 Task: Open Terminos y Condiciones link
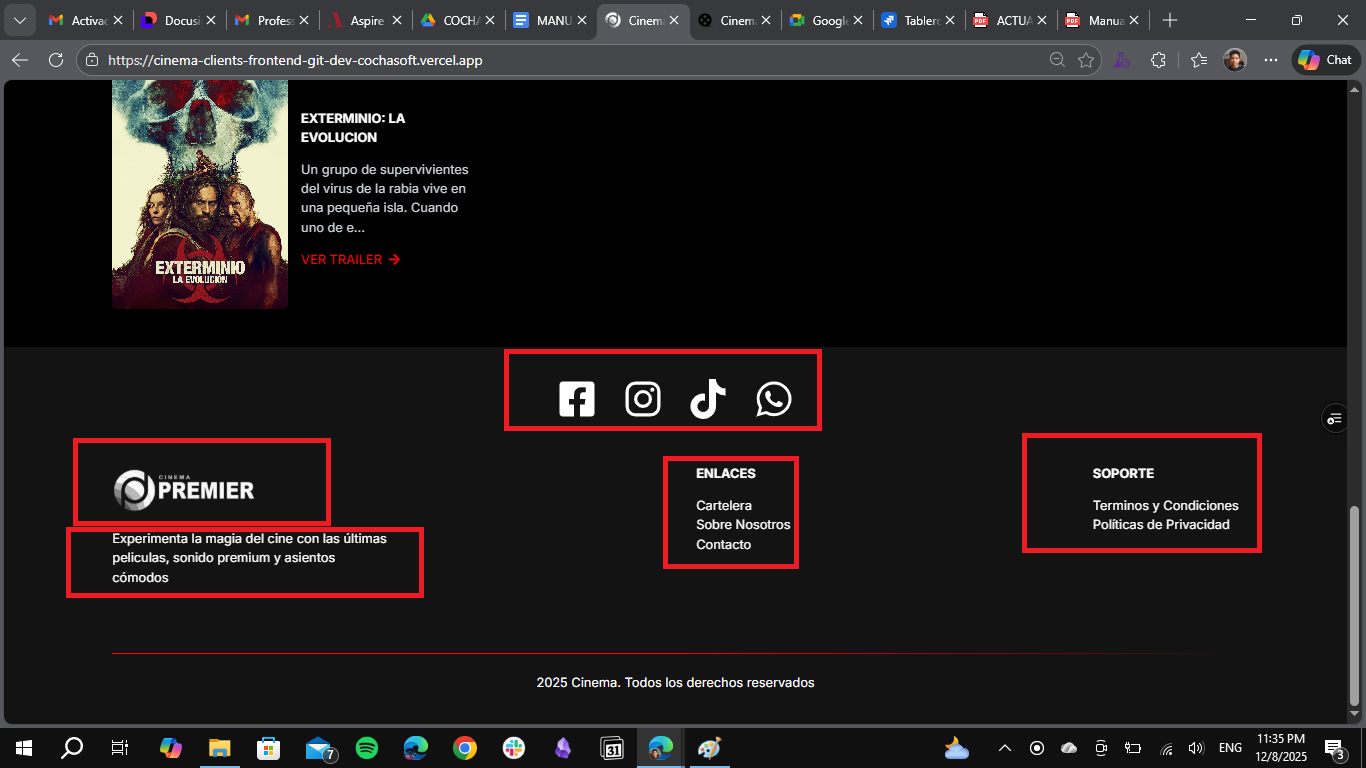coord(1165,505)
